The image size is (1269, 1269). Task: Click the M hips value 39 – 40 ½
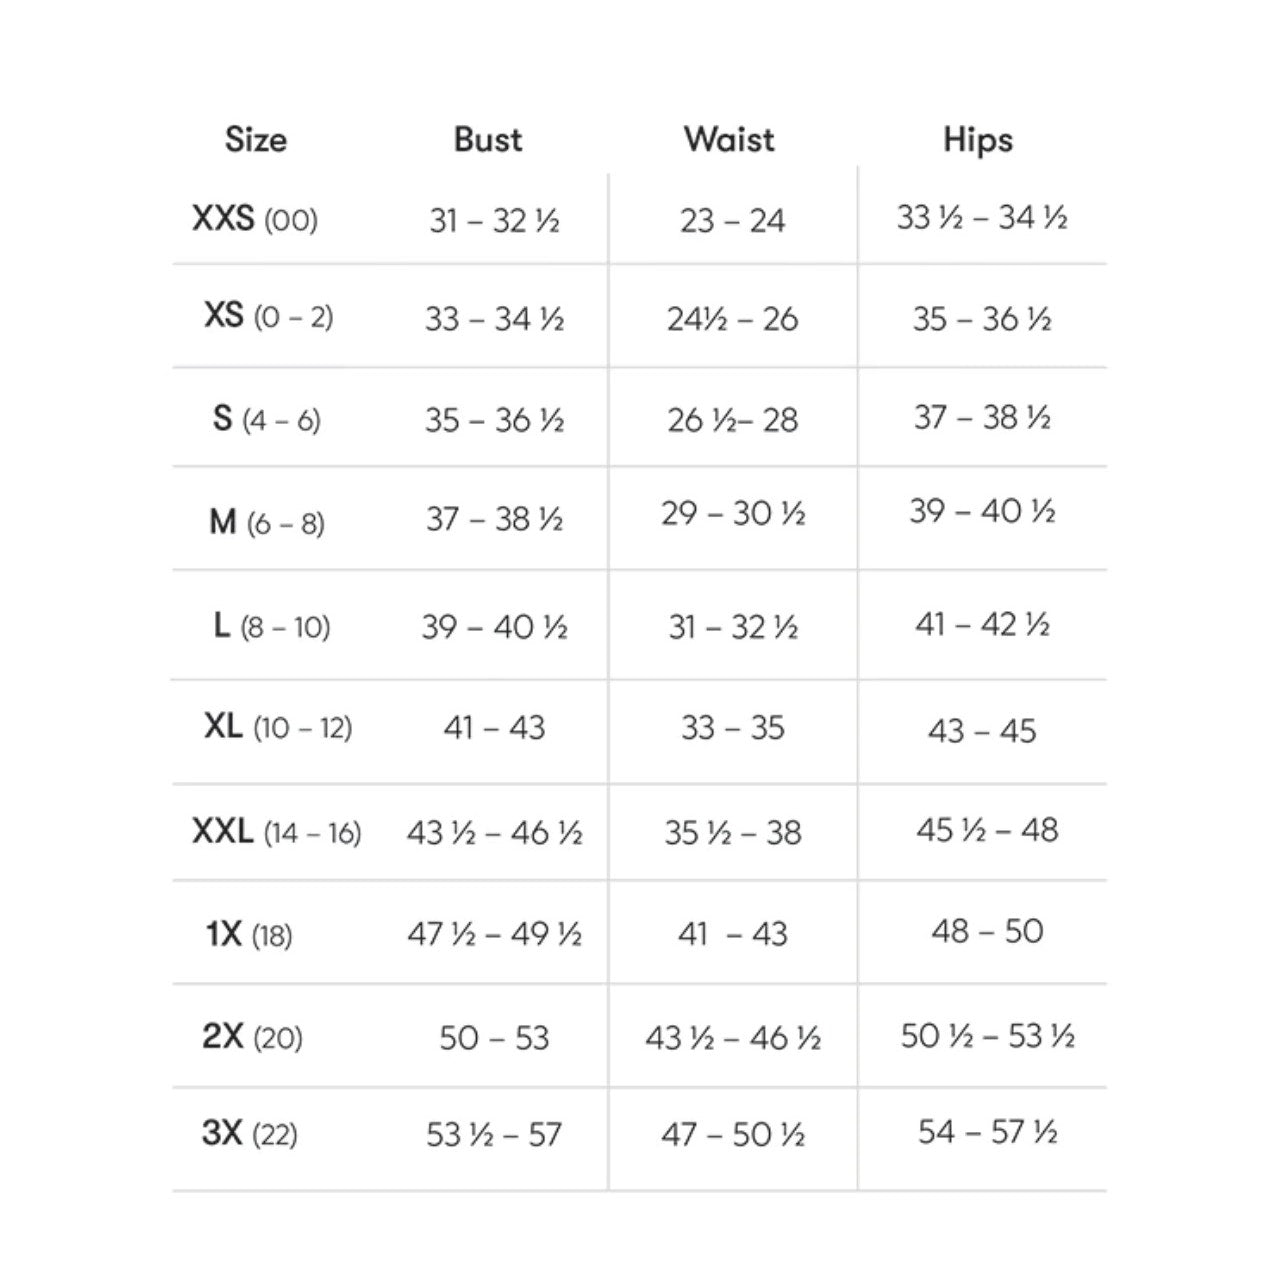pyautogui.click(x=982, y=511)
